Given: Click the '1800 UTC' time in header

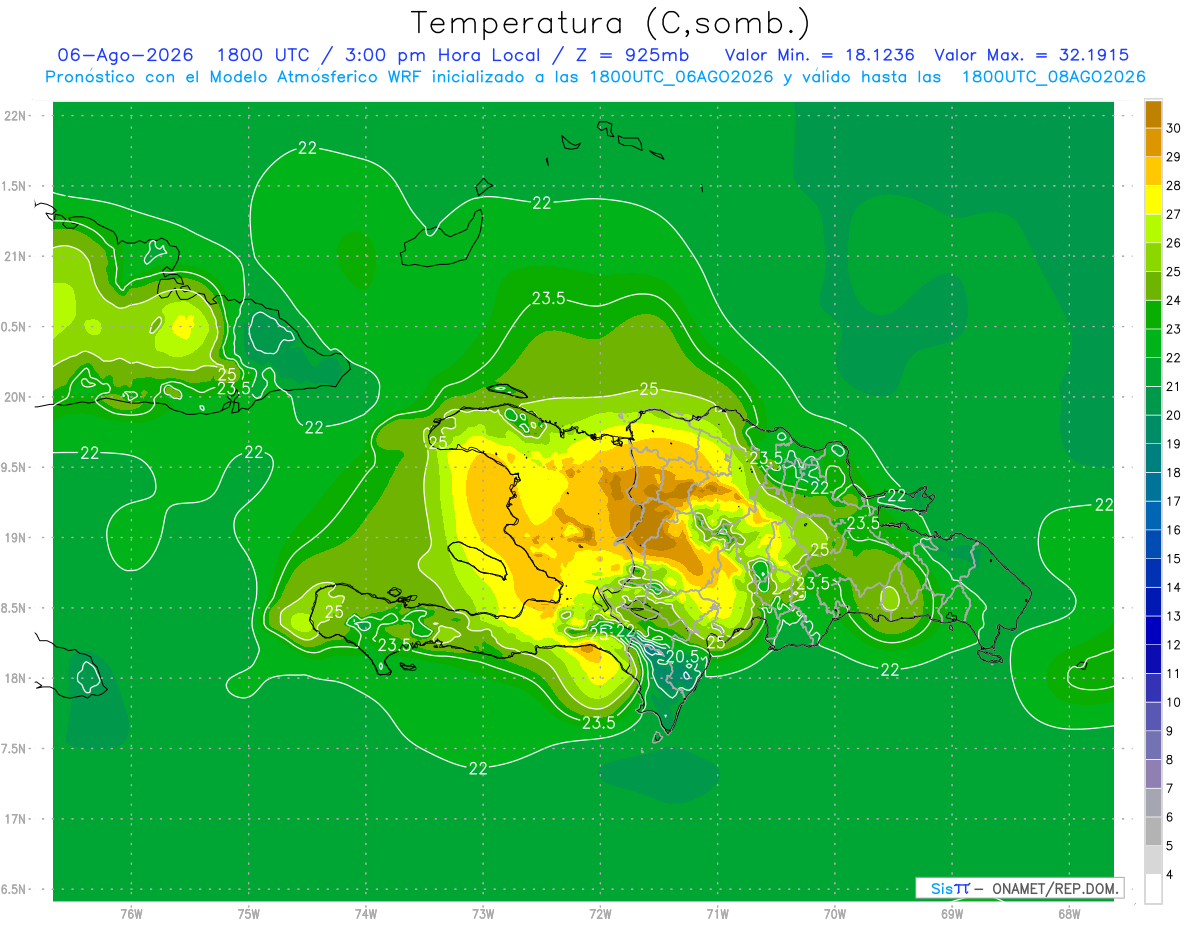Looking at the screenshot, I should coord(263,55).
